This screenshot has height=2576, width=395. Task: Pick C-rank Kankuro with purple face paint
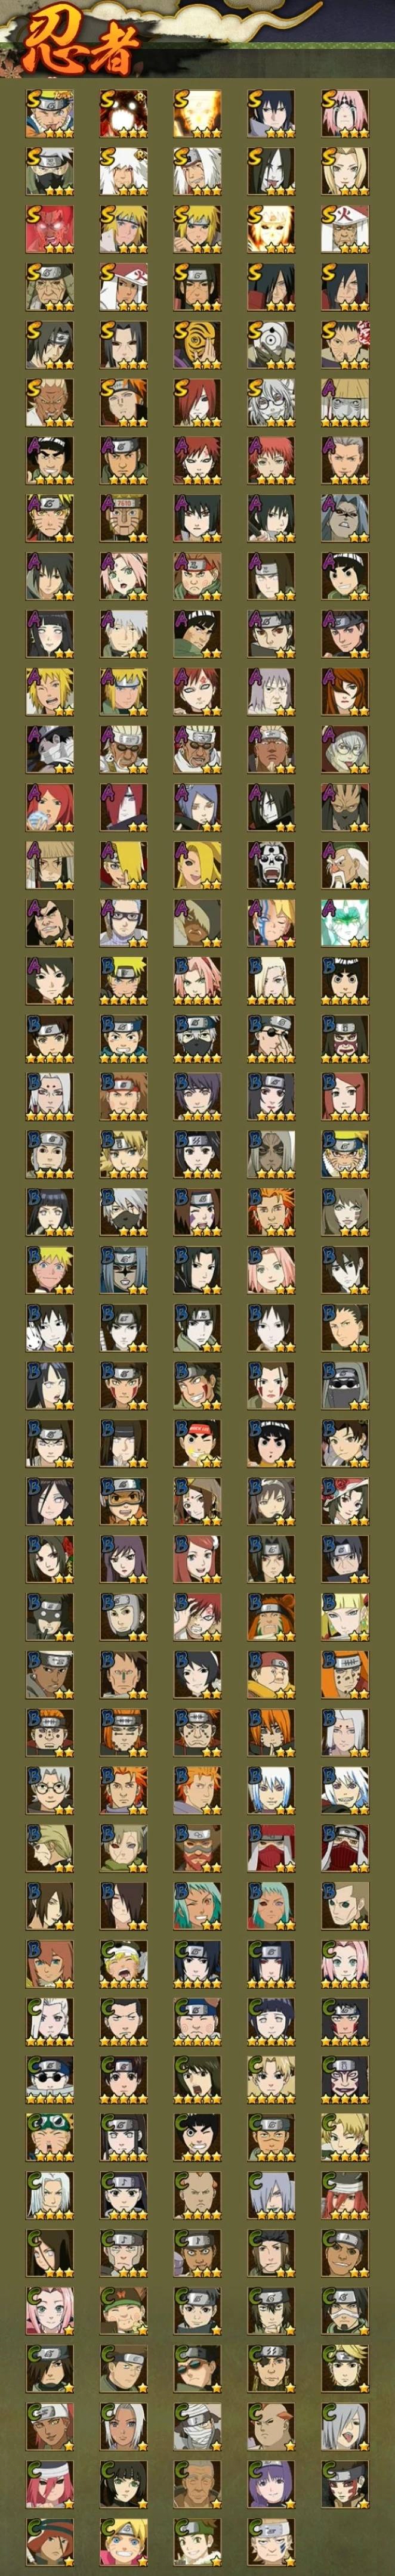(344, 2076)
